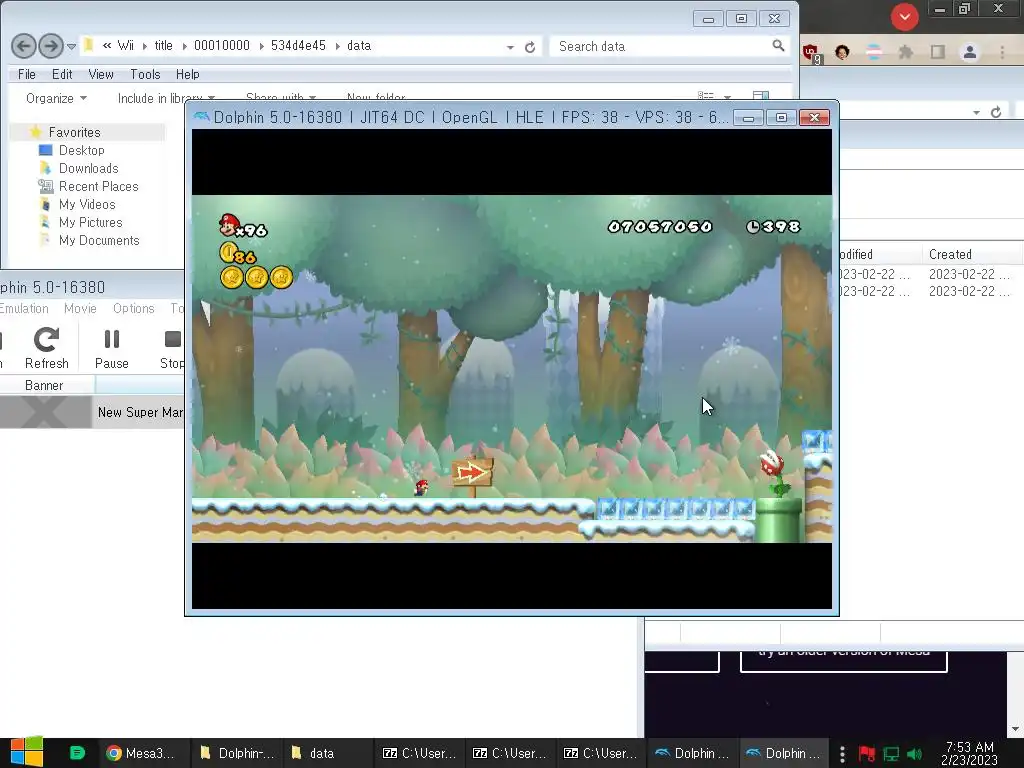Viewport: 1024px width, 768px height.
Task: Open the extensions puzzle piece menu
Action: (x=905, y=52)
